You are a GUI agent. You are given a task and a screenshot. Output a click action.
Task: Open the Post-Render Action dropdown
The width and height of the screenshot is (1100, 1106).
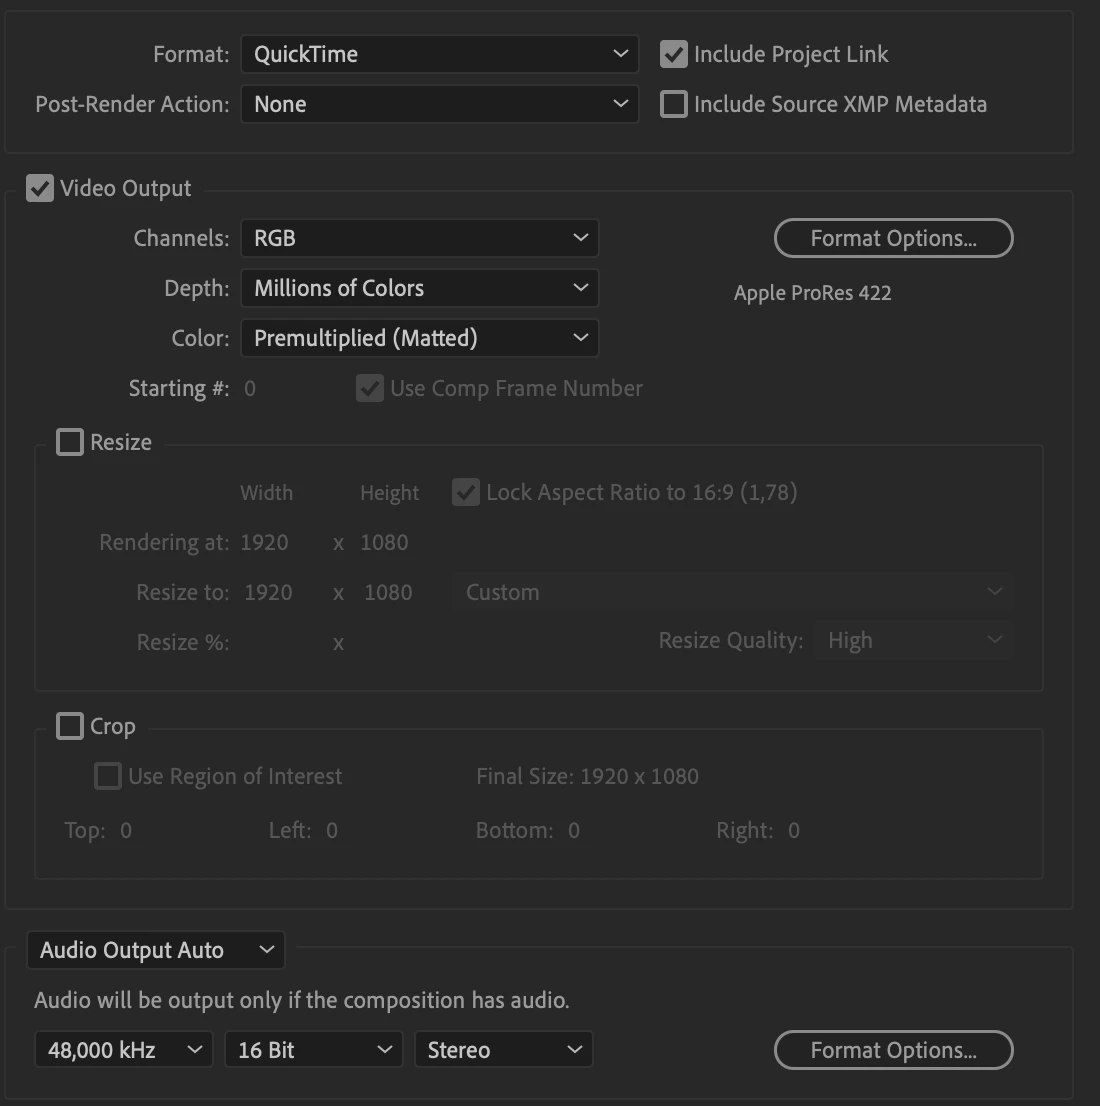(x=439, y=104)
